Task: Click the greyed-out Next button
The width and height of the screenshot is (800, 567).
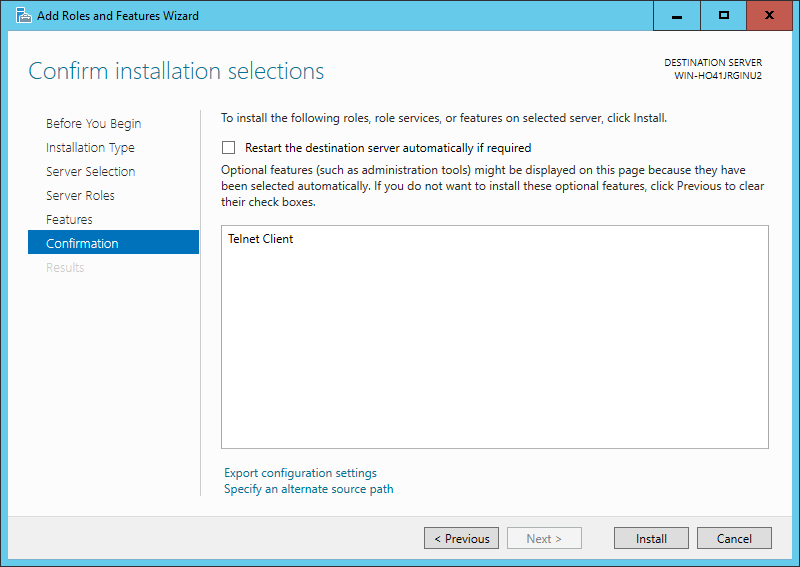Action: coord(544,538)
